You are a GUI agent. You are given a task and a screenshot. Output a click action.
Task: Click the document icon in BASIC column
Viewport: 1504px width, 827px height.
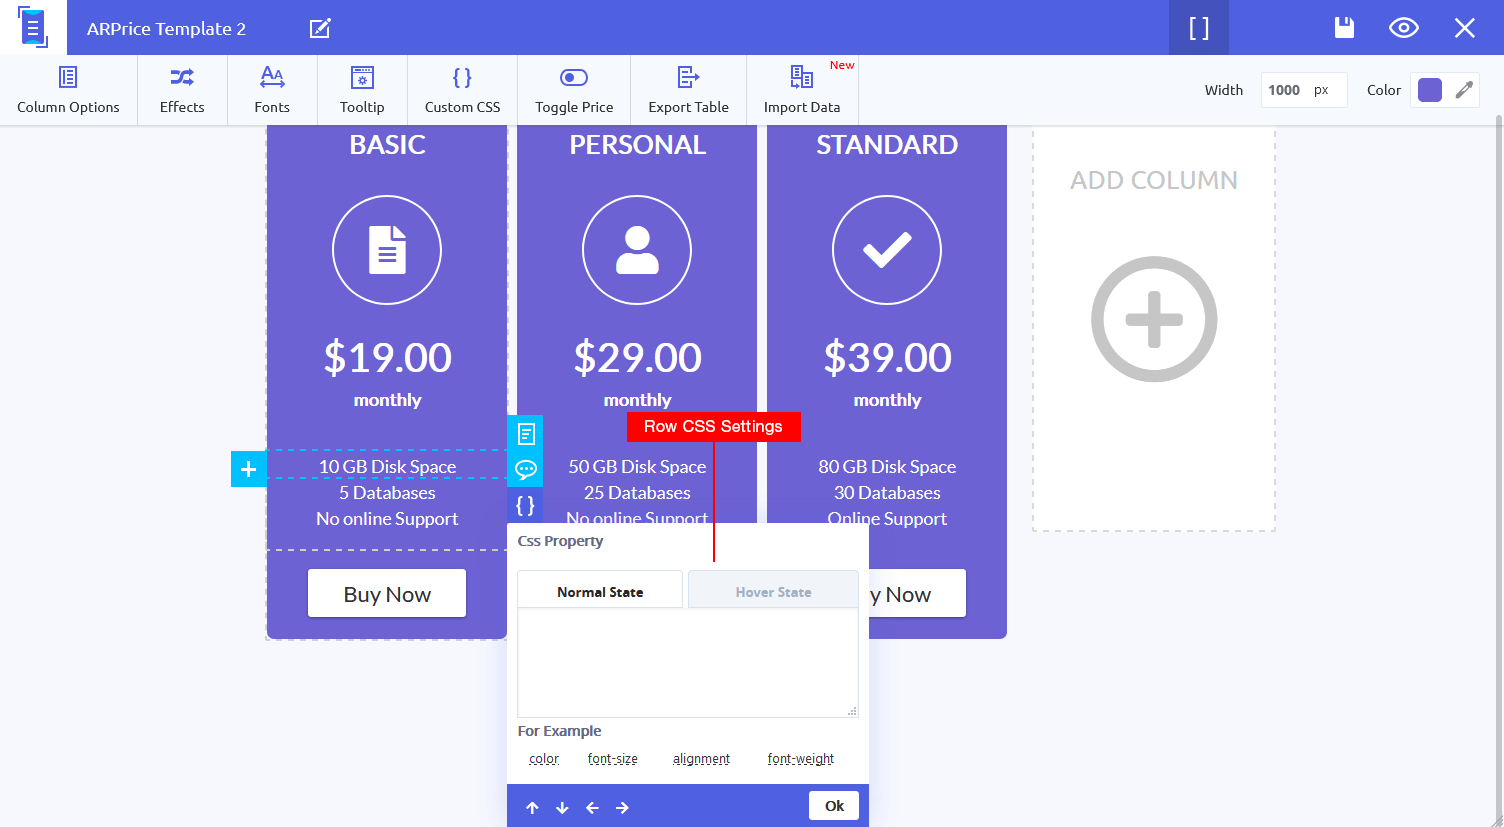coord(387,250)
